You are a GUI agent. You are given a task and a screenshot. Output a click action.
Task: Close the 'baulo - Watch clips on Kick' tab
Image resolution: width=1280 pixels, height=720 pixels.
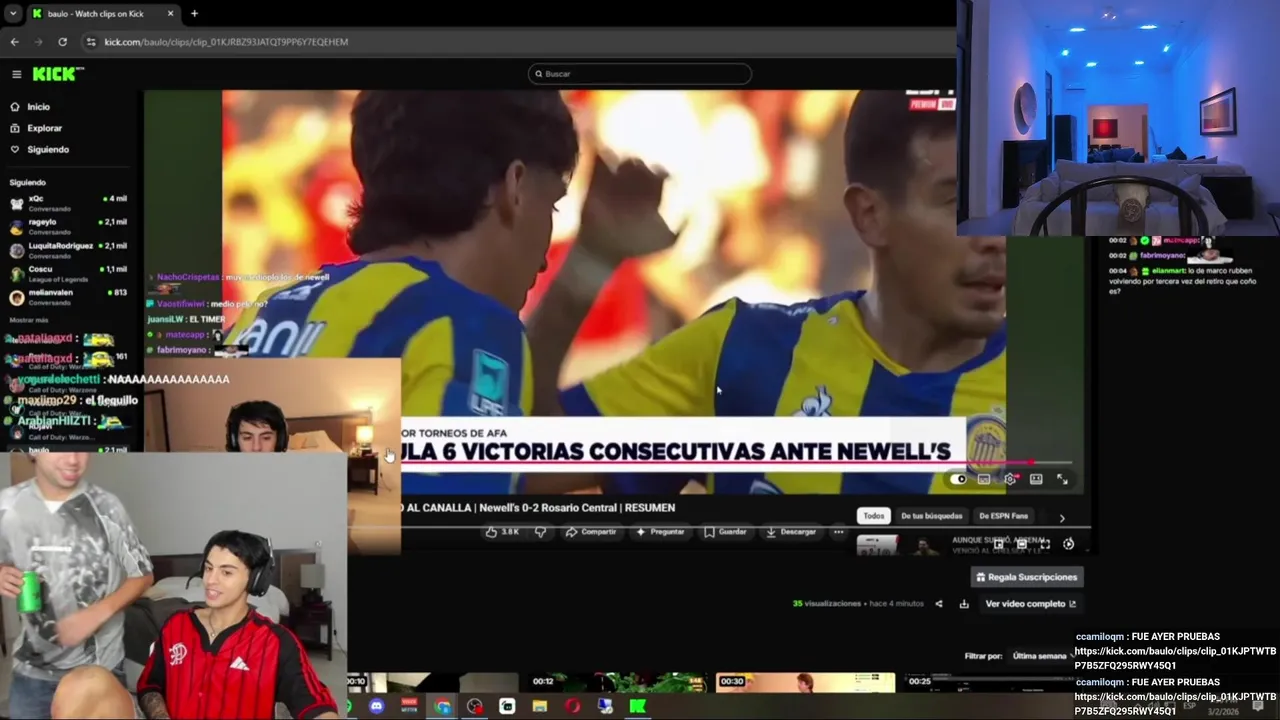pos(170,14)
